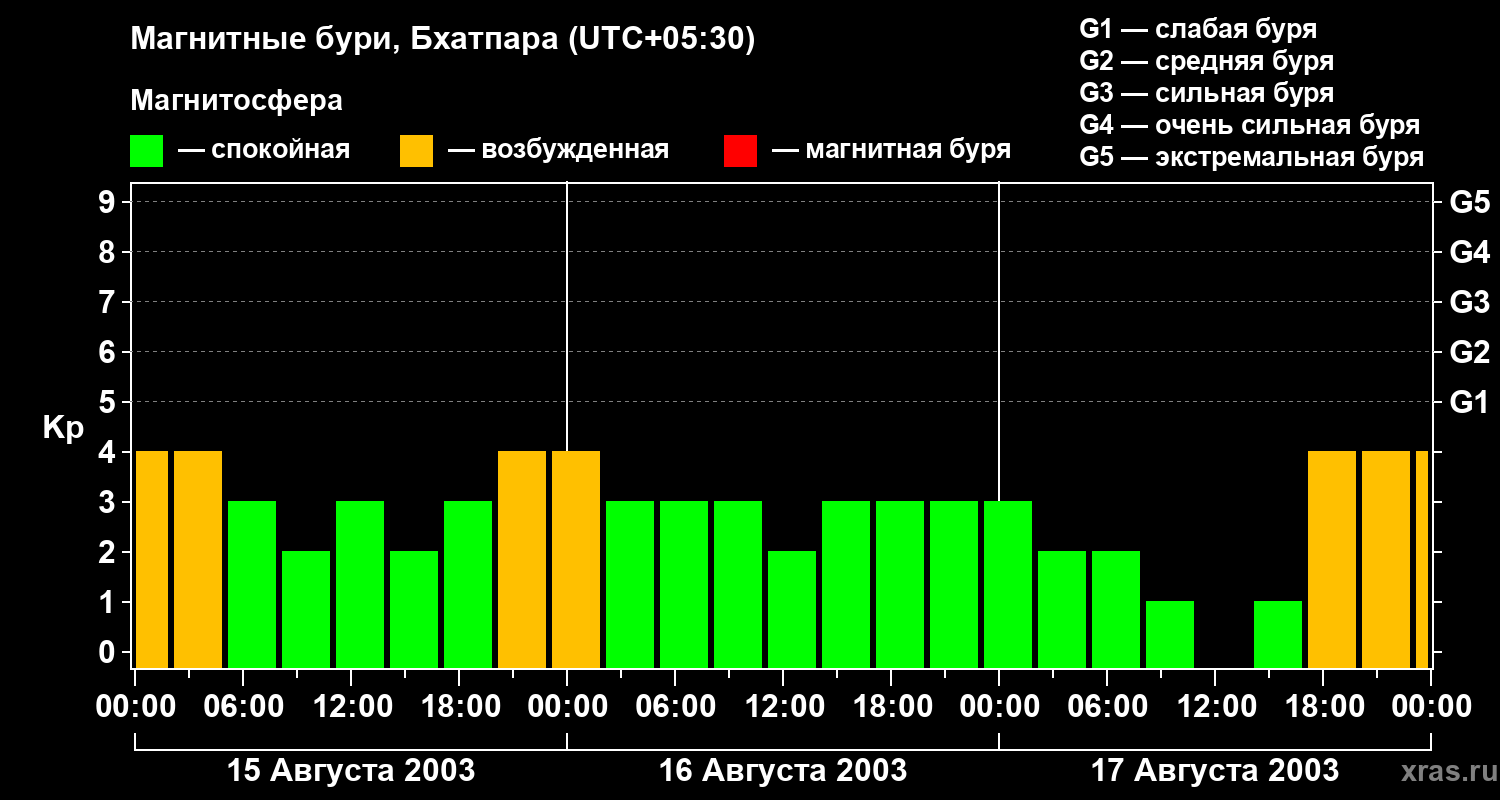The width and height of the screenshot is (1500, 800).
Task: Click the 15 Августа 2003 date label
Action: pos(351,771)
